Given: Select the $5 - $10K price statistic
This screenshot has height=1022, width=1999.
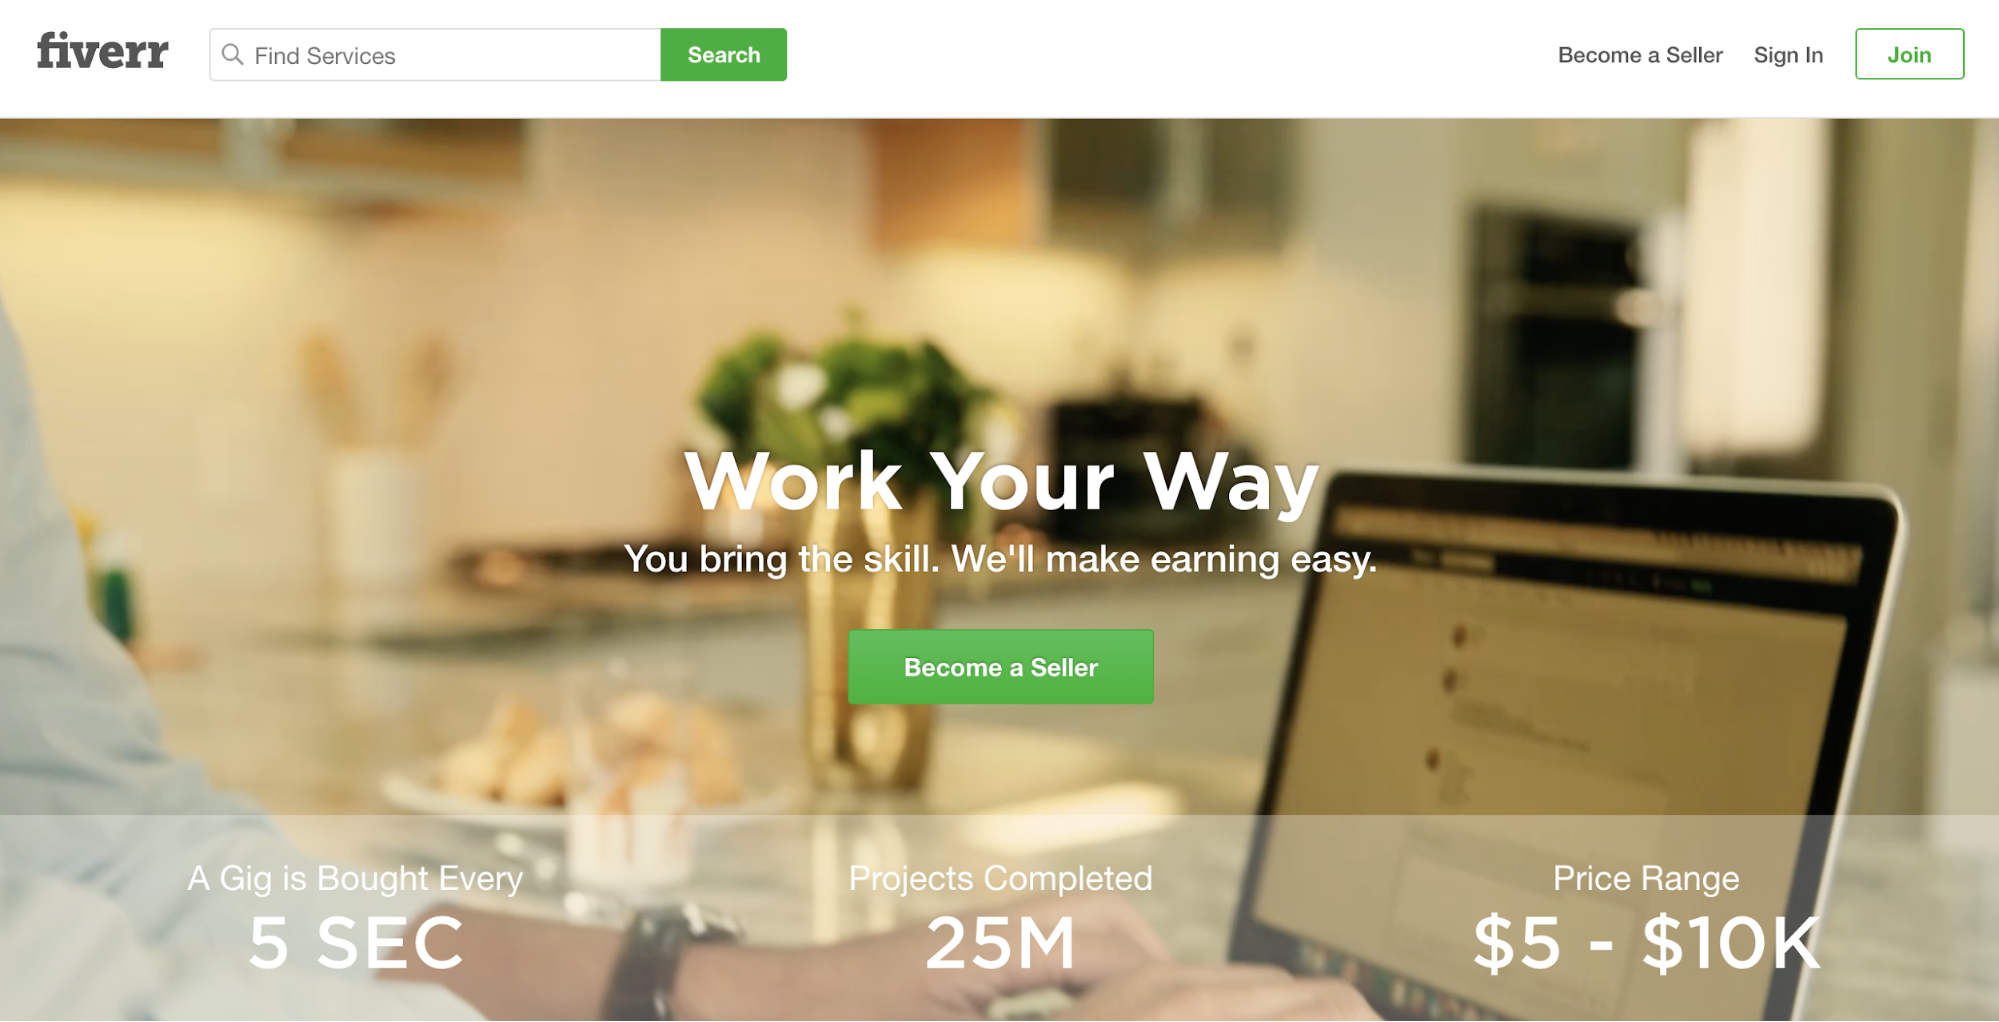Looking at the screenshot, I should point(1647,942).
